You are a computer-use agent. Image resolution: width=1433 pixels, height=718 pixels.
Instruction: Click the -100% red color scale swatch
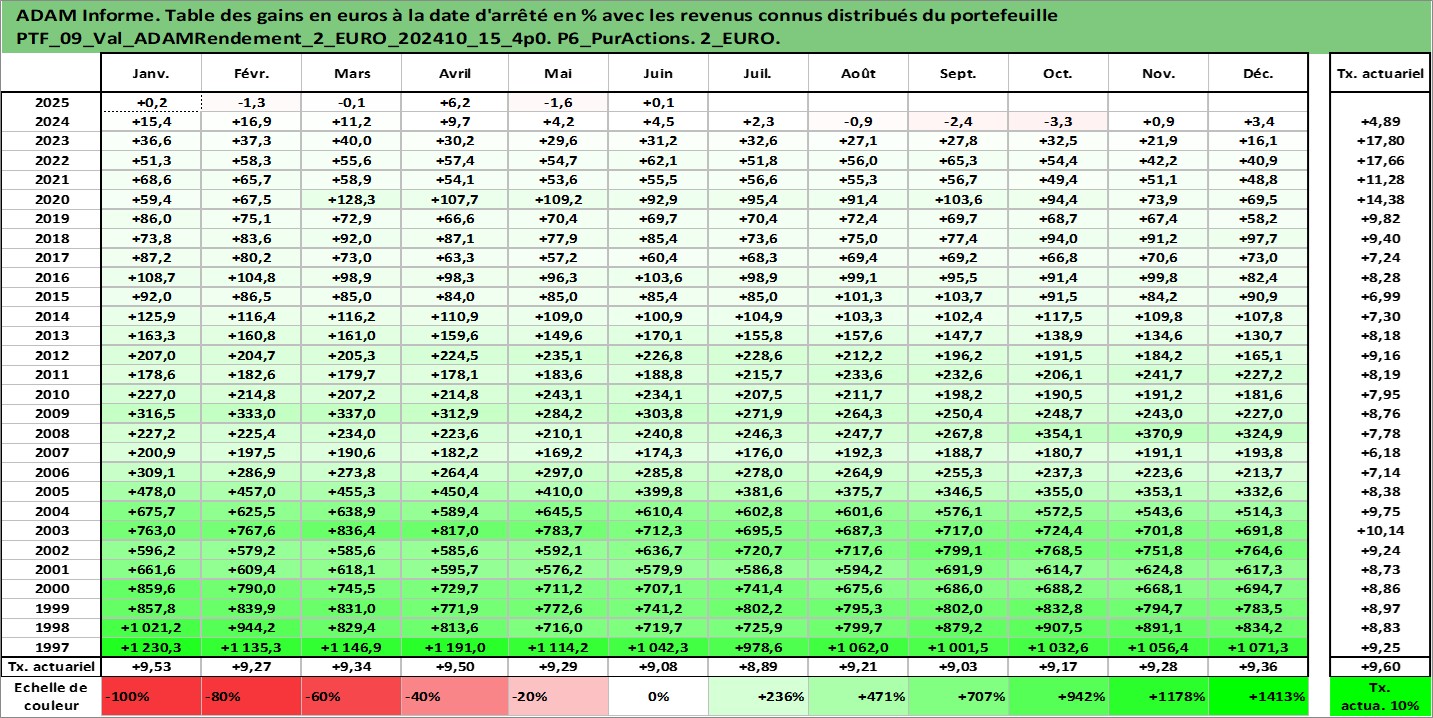pyautogui.click(x=151, y=696)
